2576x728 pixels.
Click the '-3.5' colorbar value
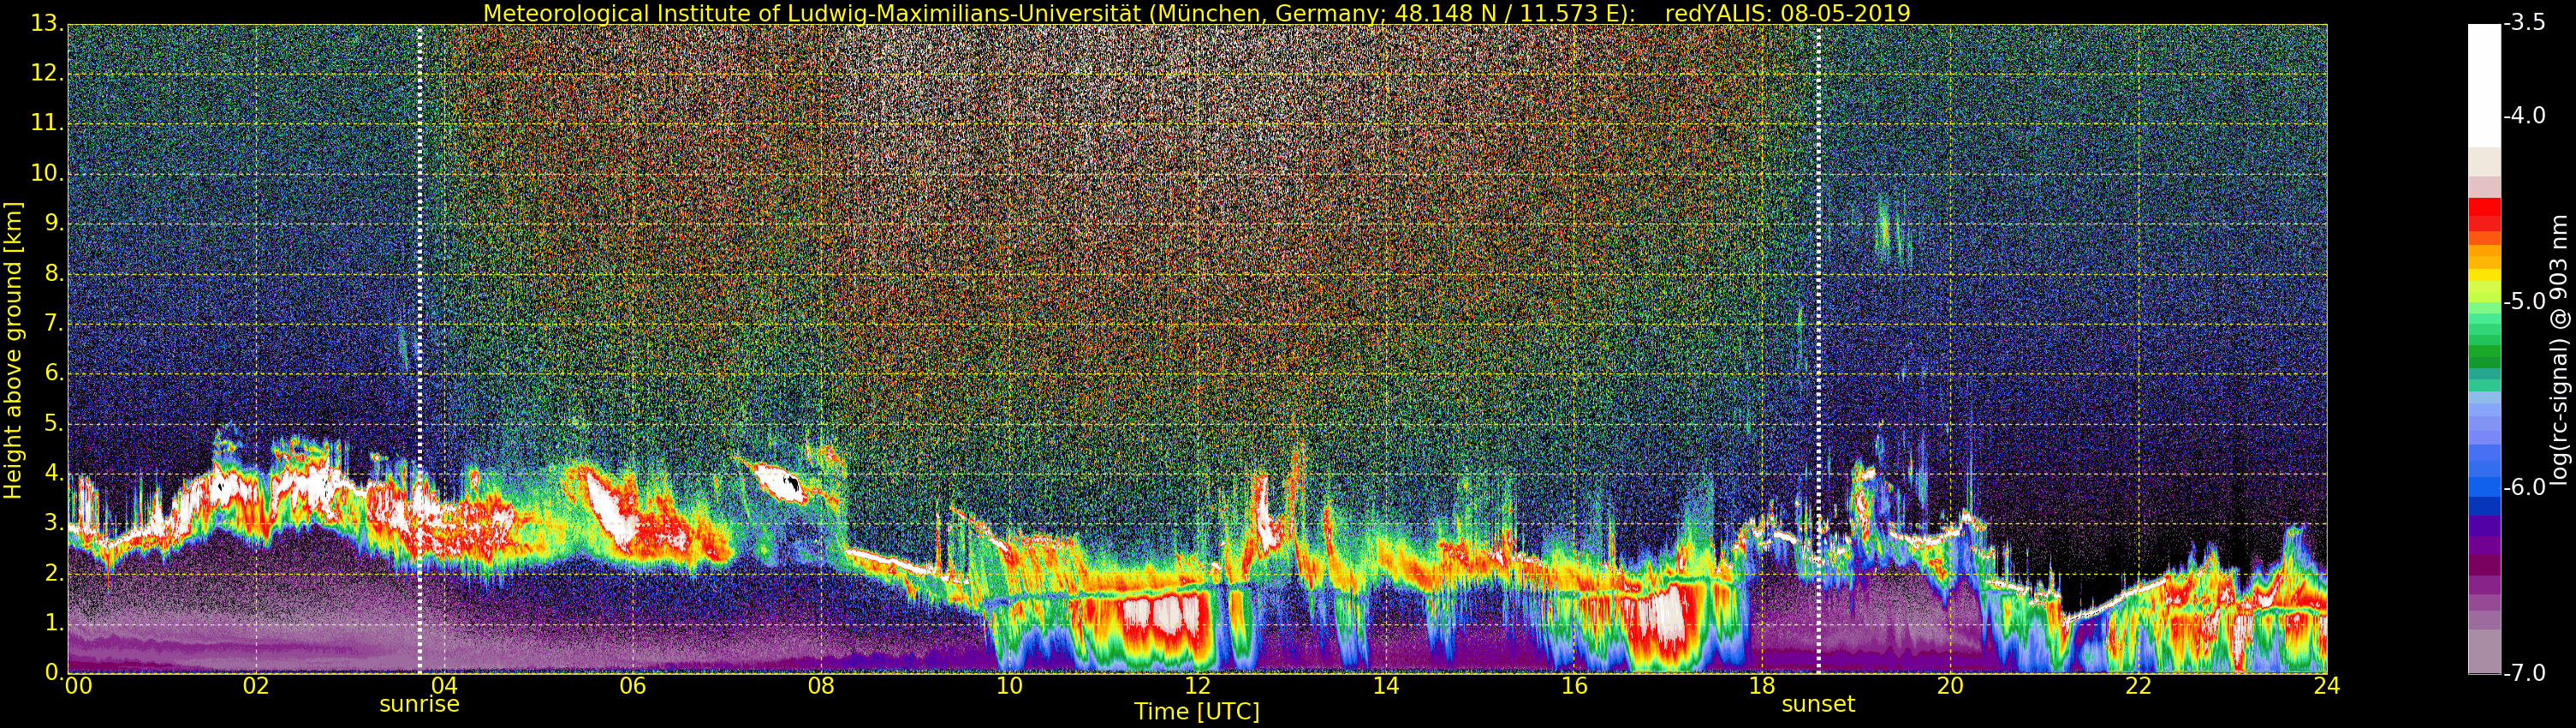(2525, 24)
